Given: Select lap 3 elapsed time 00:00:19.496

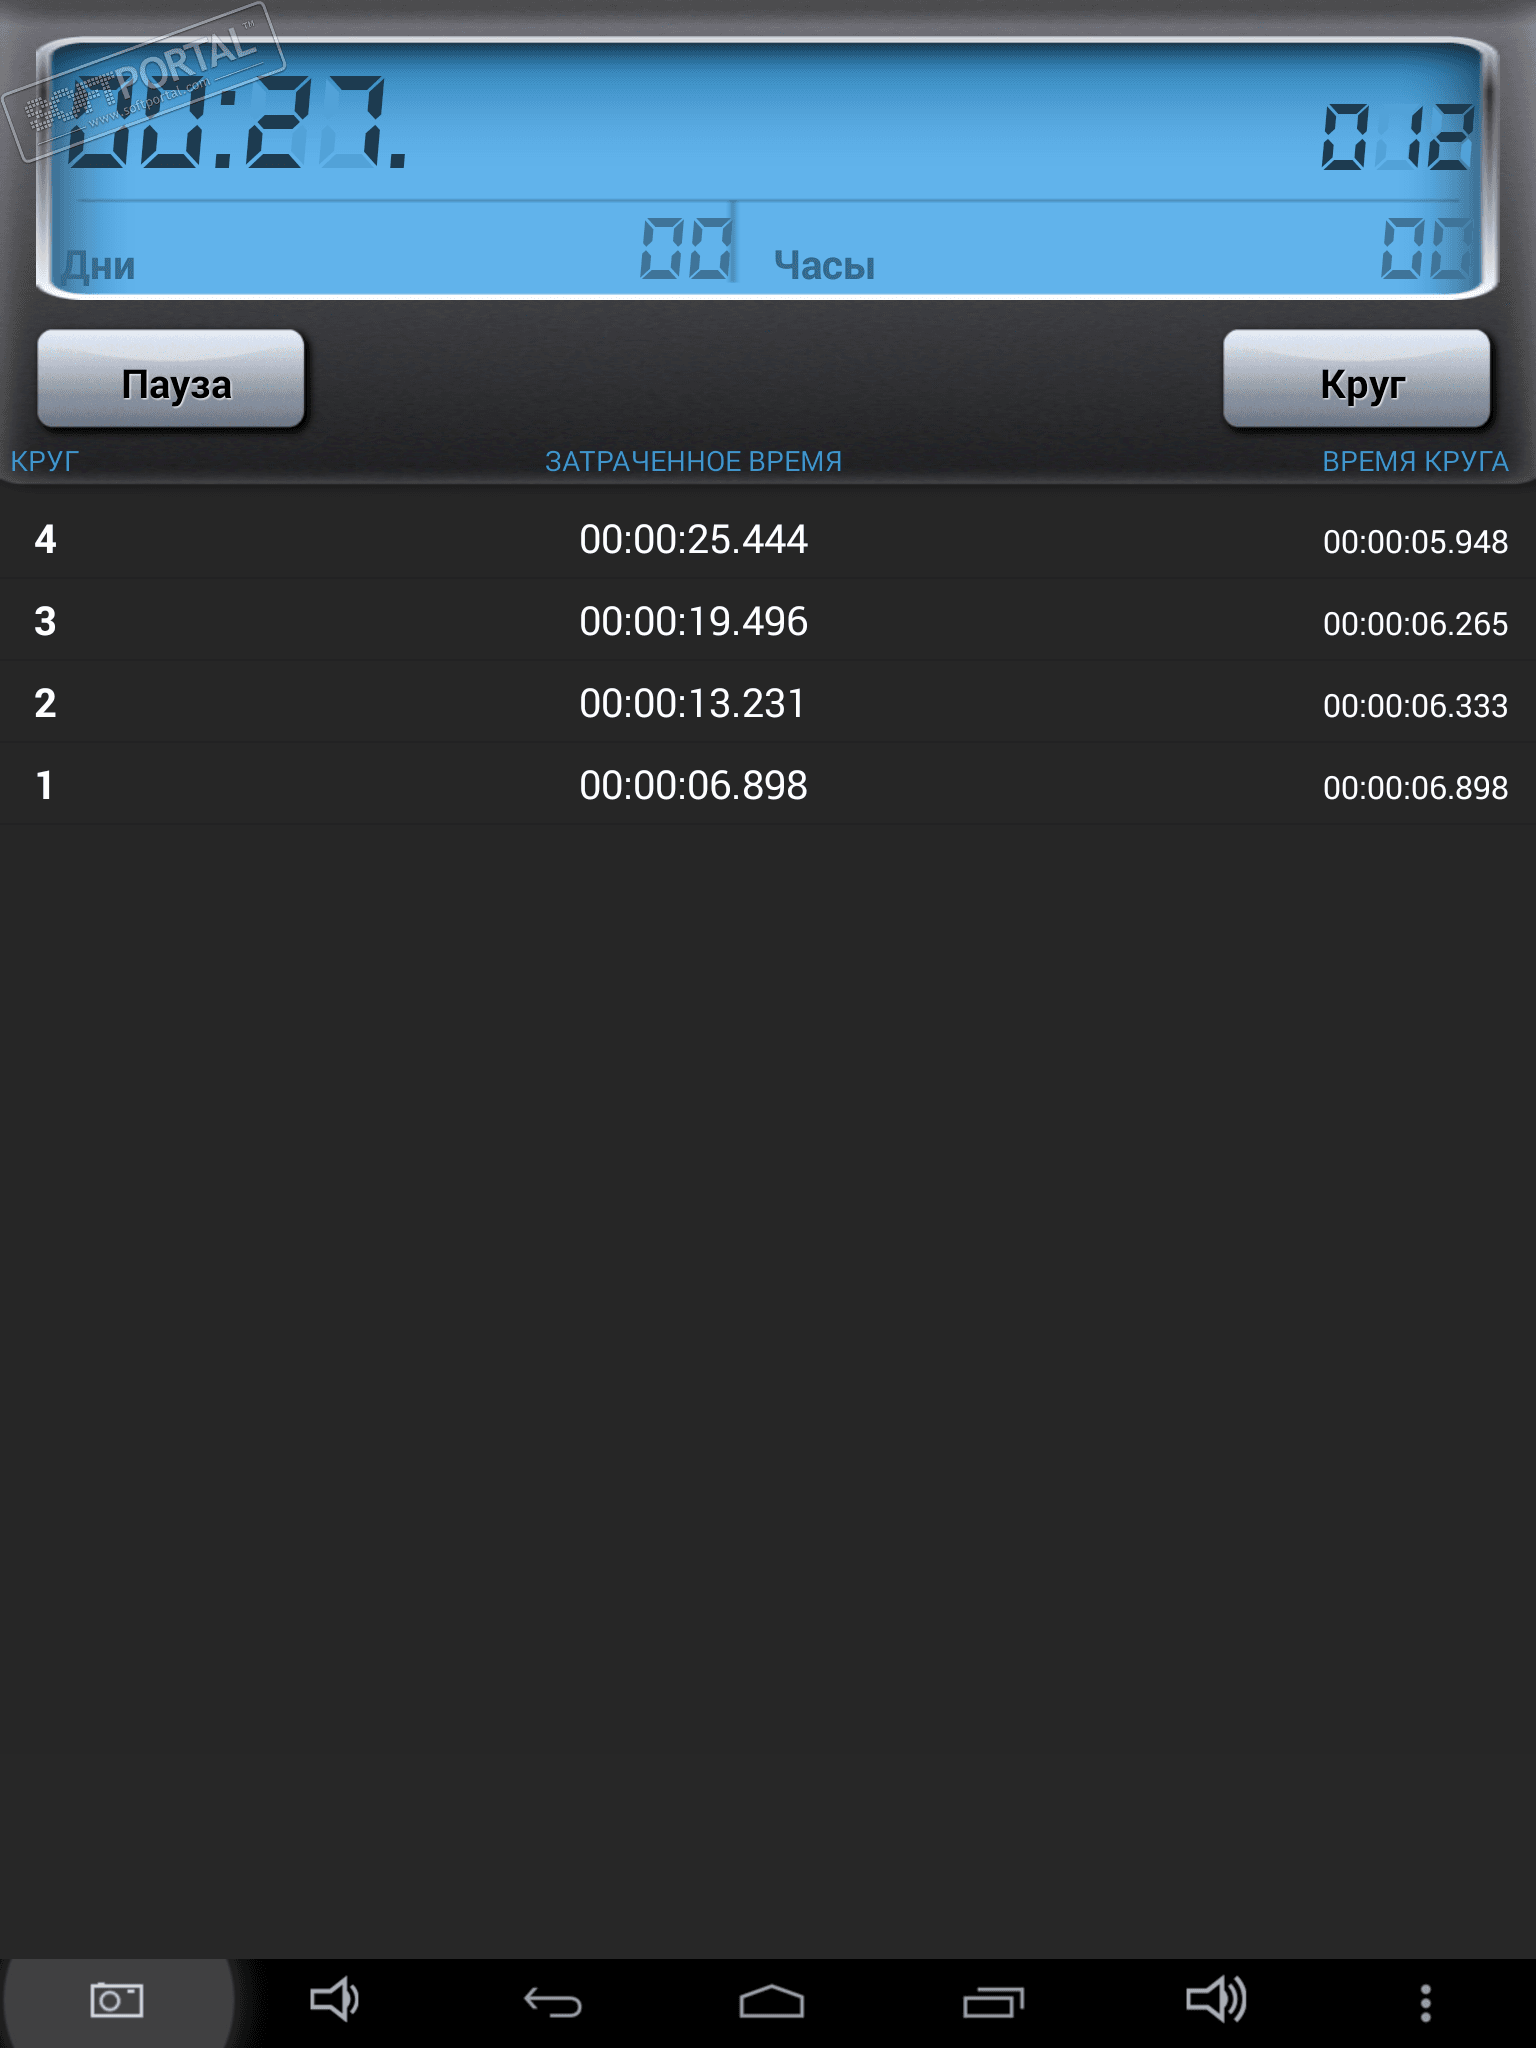Looking at the screenshot, I should point(693,622).
